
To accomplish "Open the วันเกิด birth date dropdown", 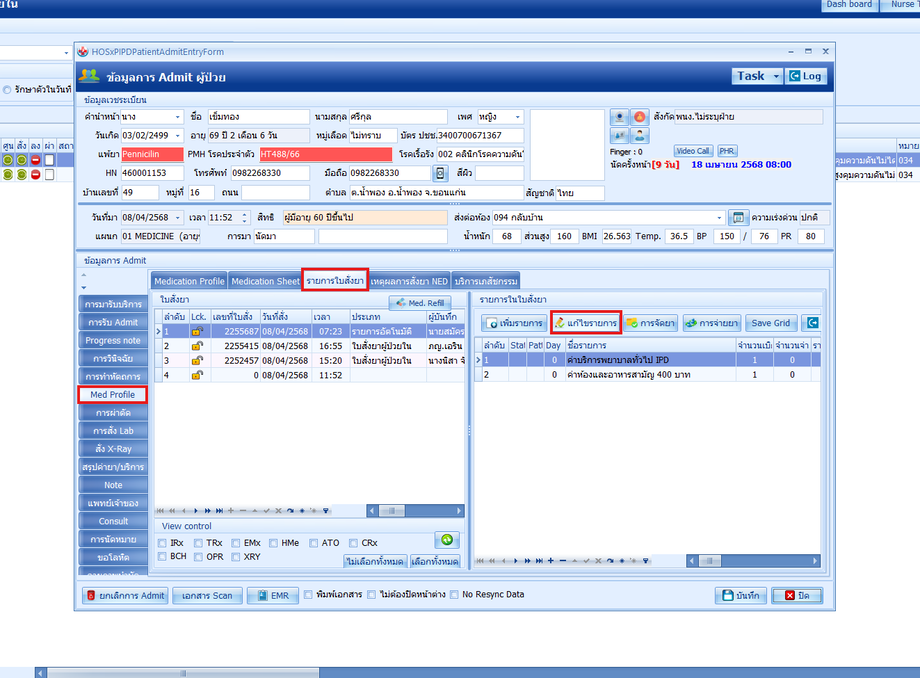I will point(177,135).
